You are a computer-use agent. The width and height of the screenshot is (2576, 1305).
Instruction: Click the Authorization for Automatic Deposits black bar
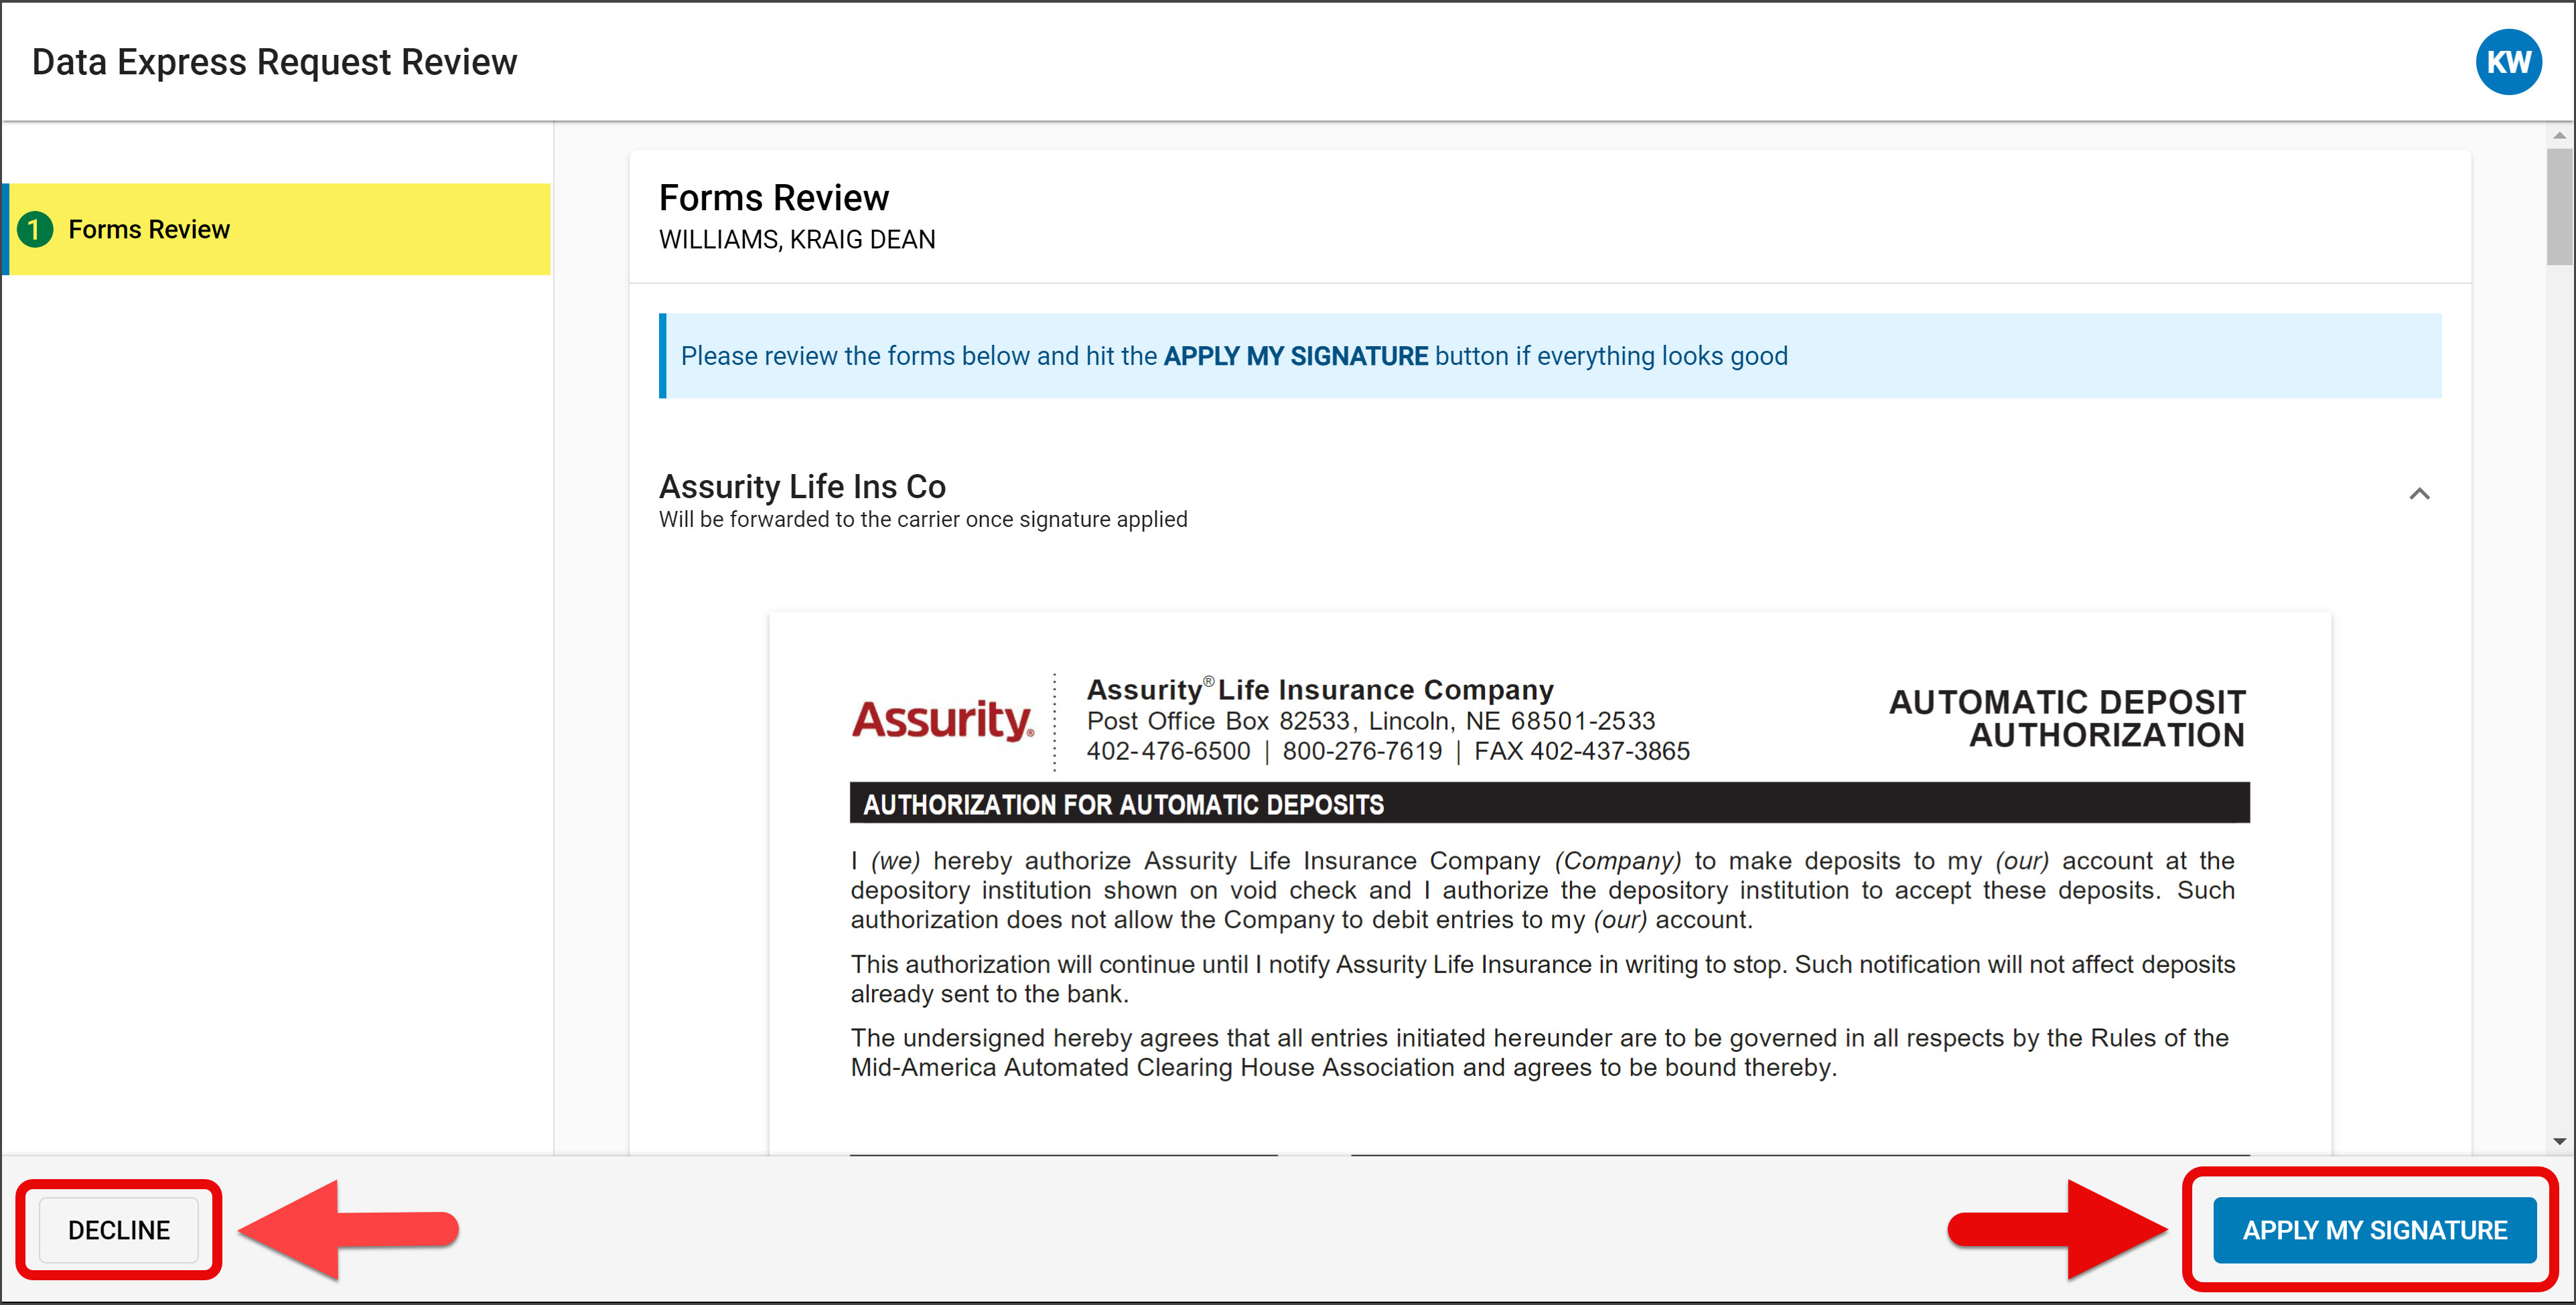pyautogui.click(x=1548, y=804)
